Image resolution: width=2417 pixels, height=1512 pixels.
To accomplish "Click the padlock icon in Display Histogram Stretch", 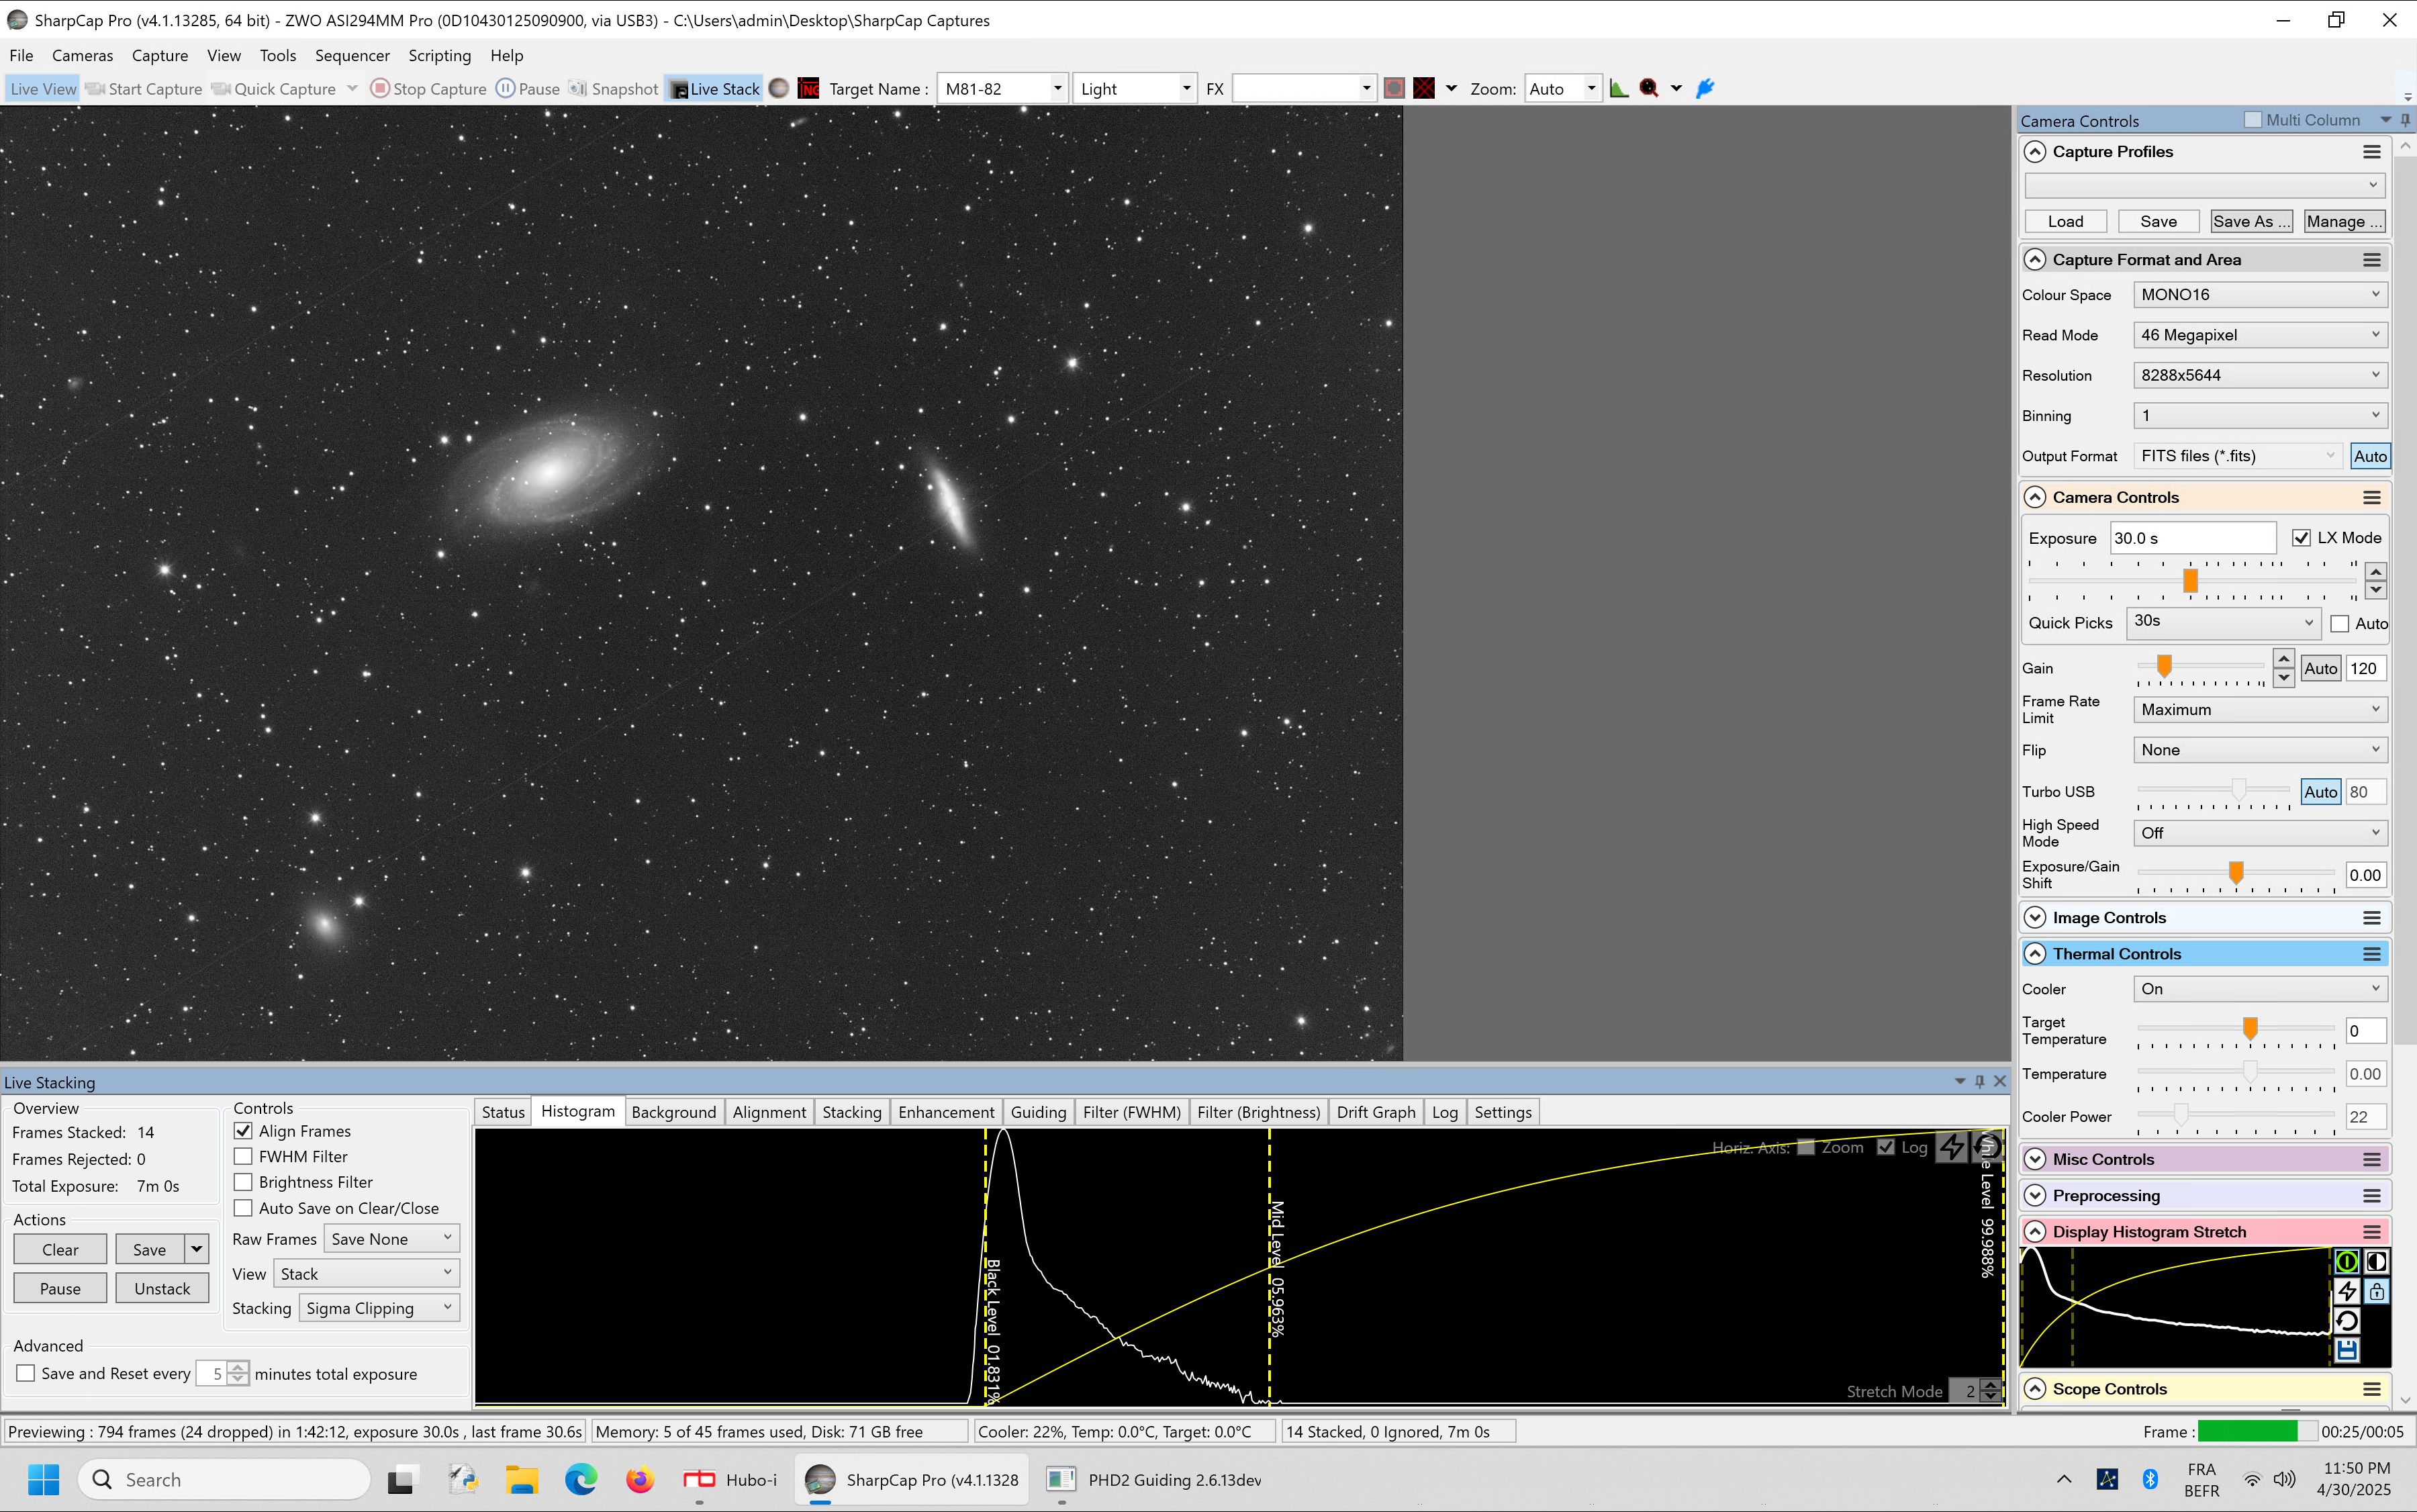I will (x=2376, y=1292).
